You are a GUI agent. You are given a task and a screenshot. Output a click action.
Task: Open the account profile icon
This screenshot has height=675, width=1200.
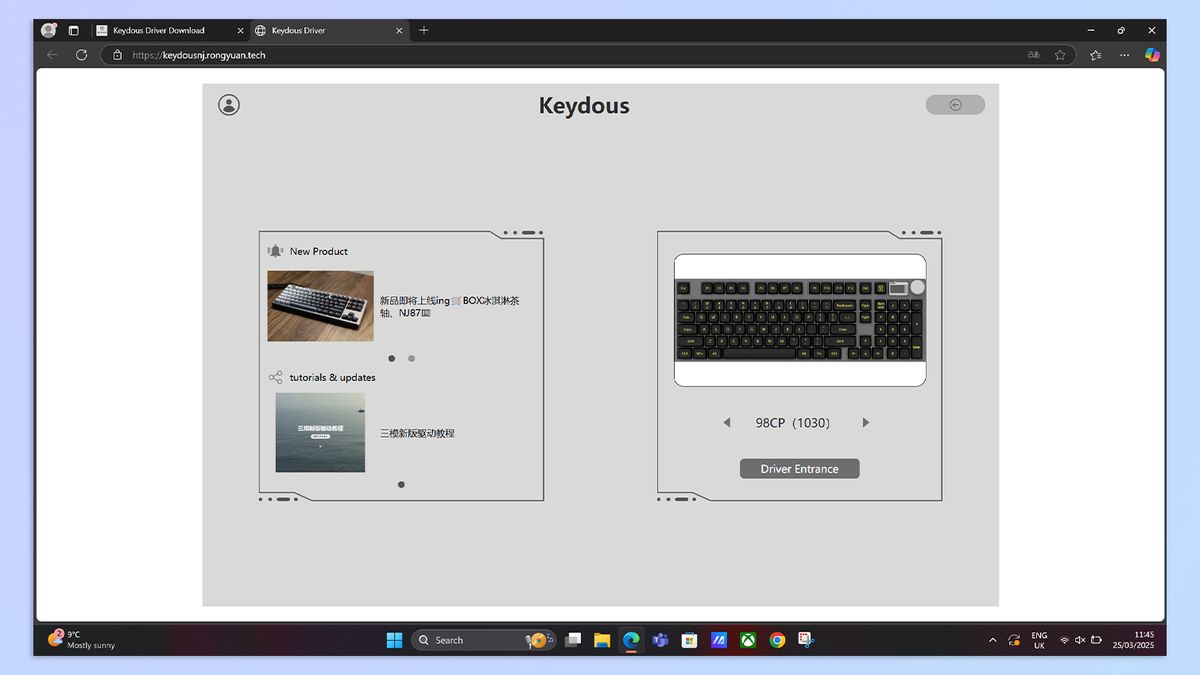click(228, 104)
